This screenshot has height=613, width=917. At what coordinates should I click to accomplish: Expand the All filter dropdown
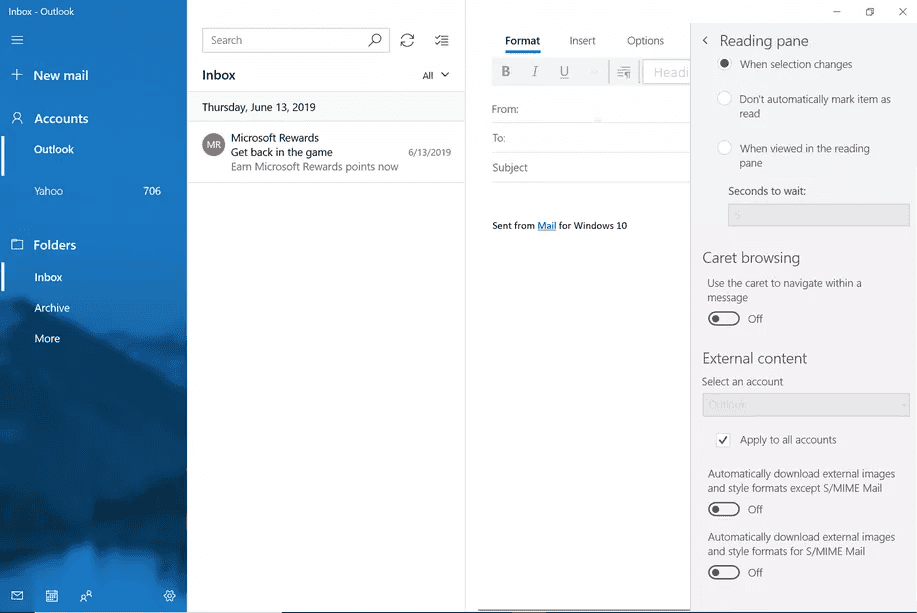pos(435,75)
